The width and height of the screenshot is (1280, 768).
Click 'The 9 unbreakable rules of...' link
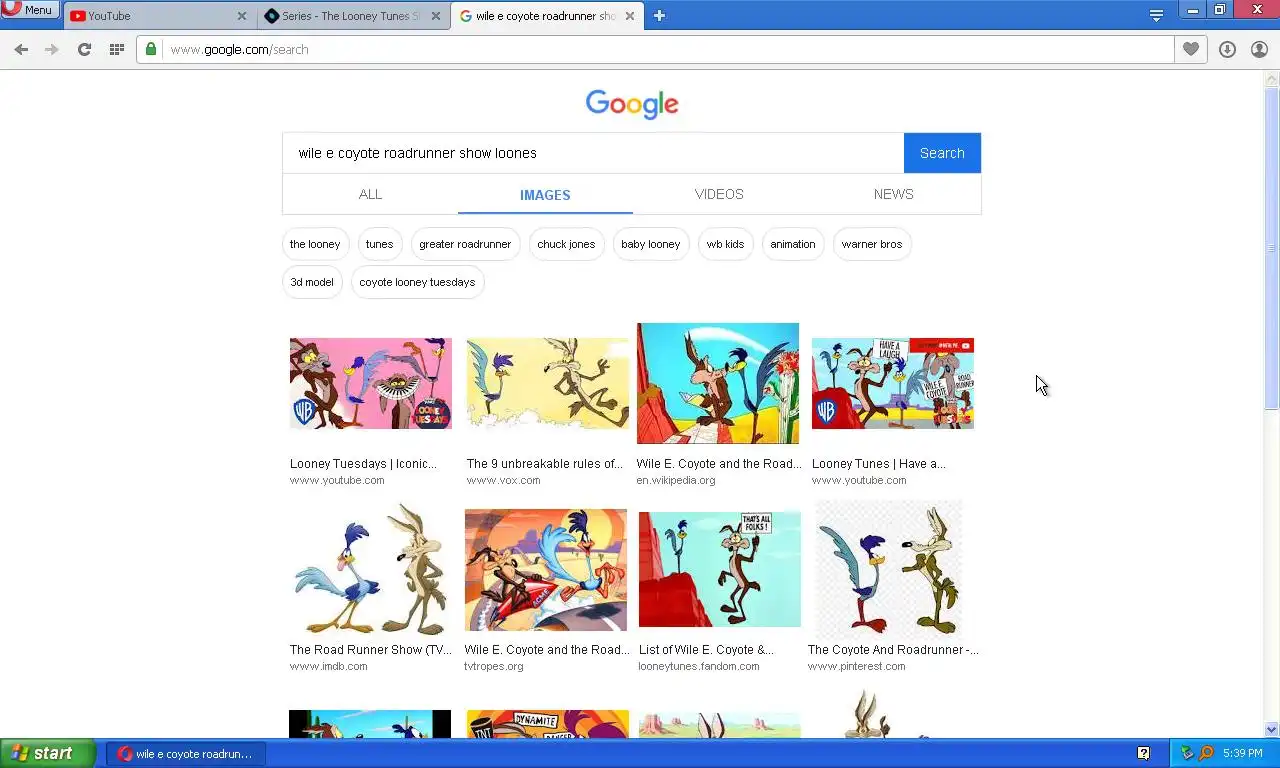[545, 464]
